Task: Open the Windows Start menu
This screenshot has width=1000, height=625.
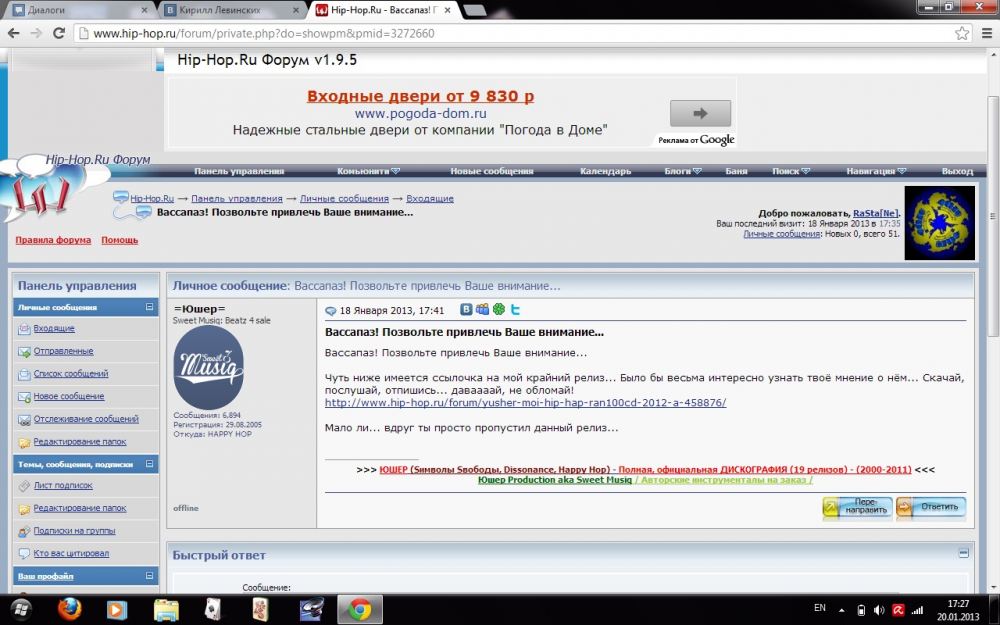Action: click(x=20, y=610)
